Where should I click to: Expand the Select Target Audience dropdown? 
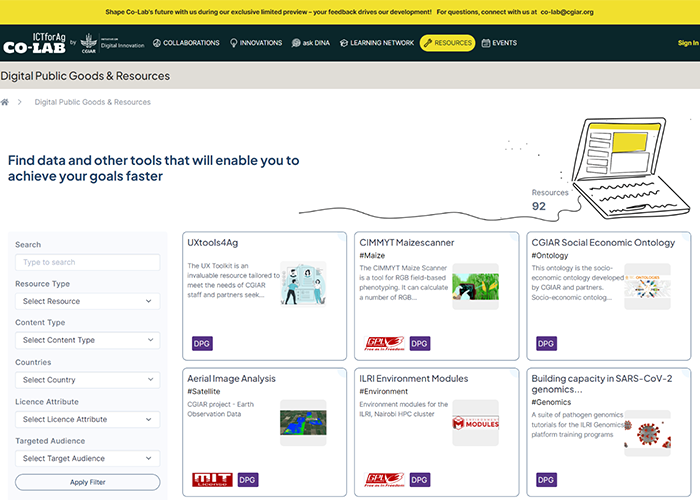tap(88, 458)
